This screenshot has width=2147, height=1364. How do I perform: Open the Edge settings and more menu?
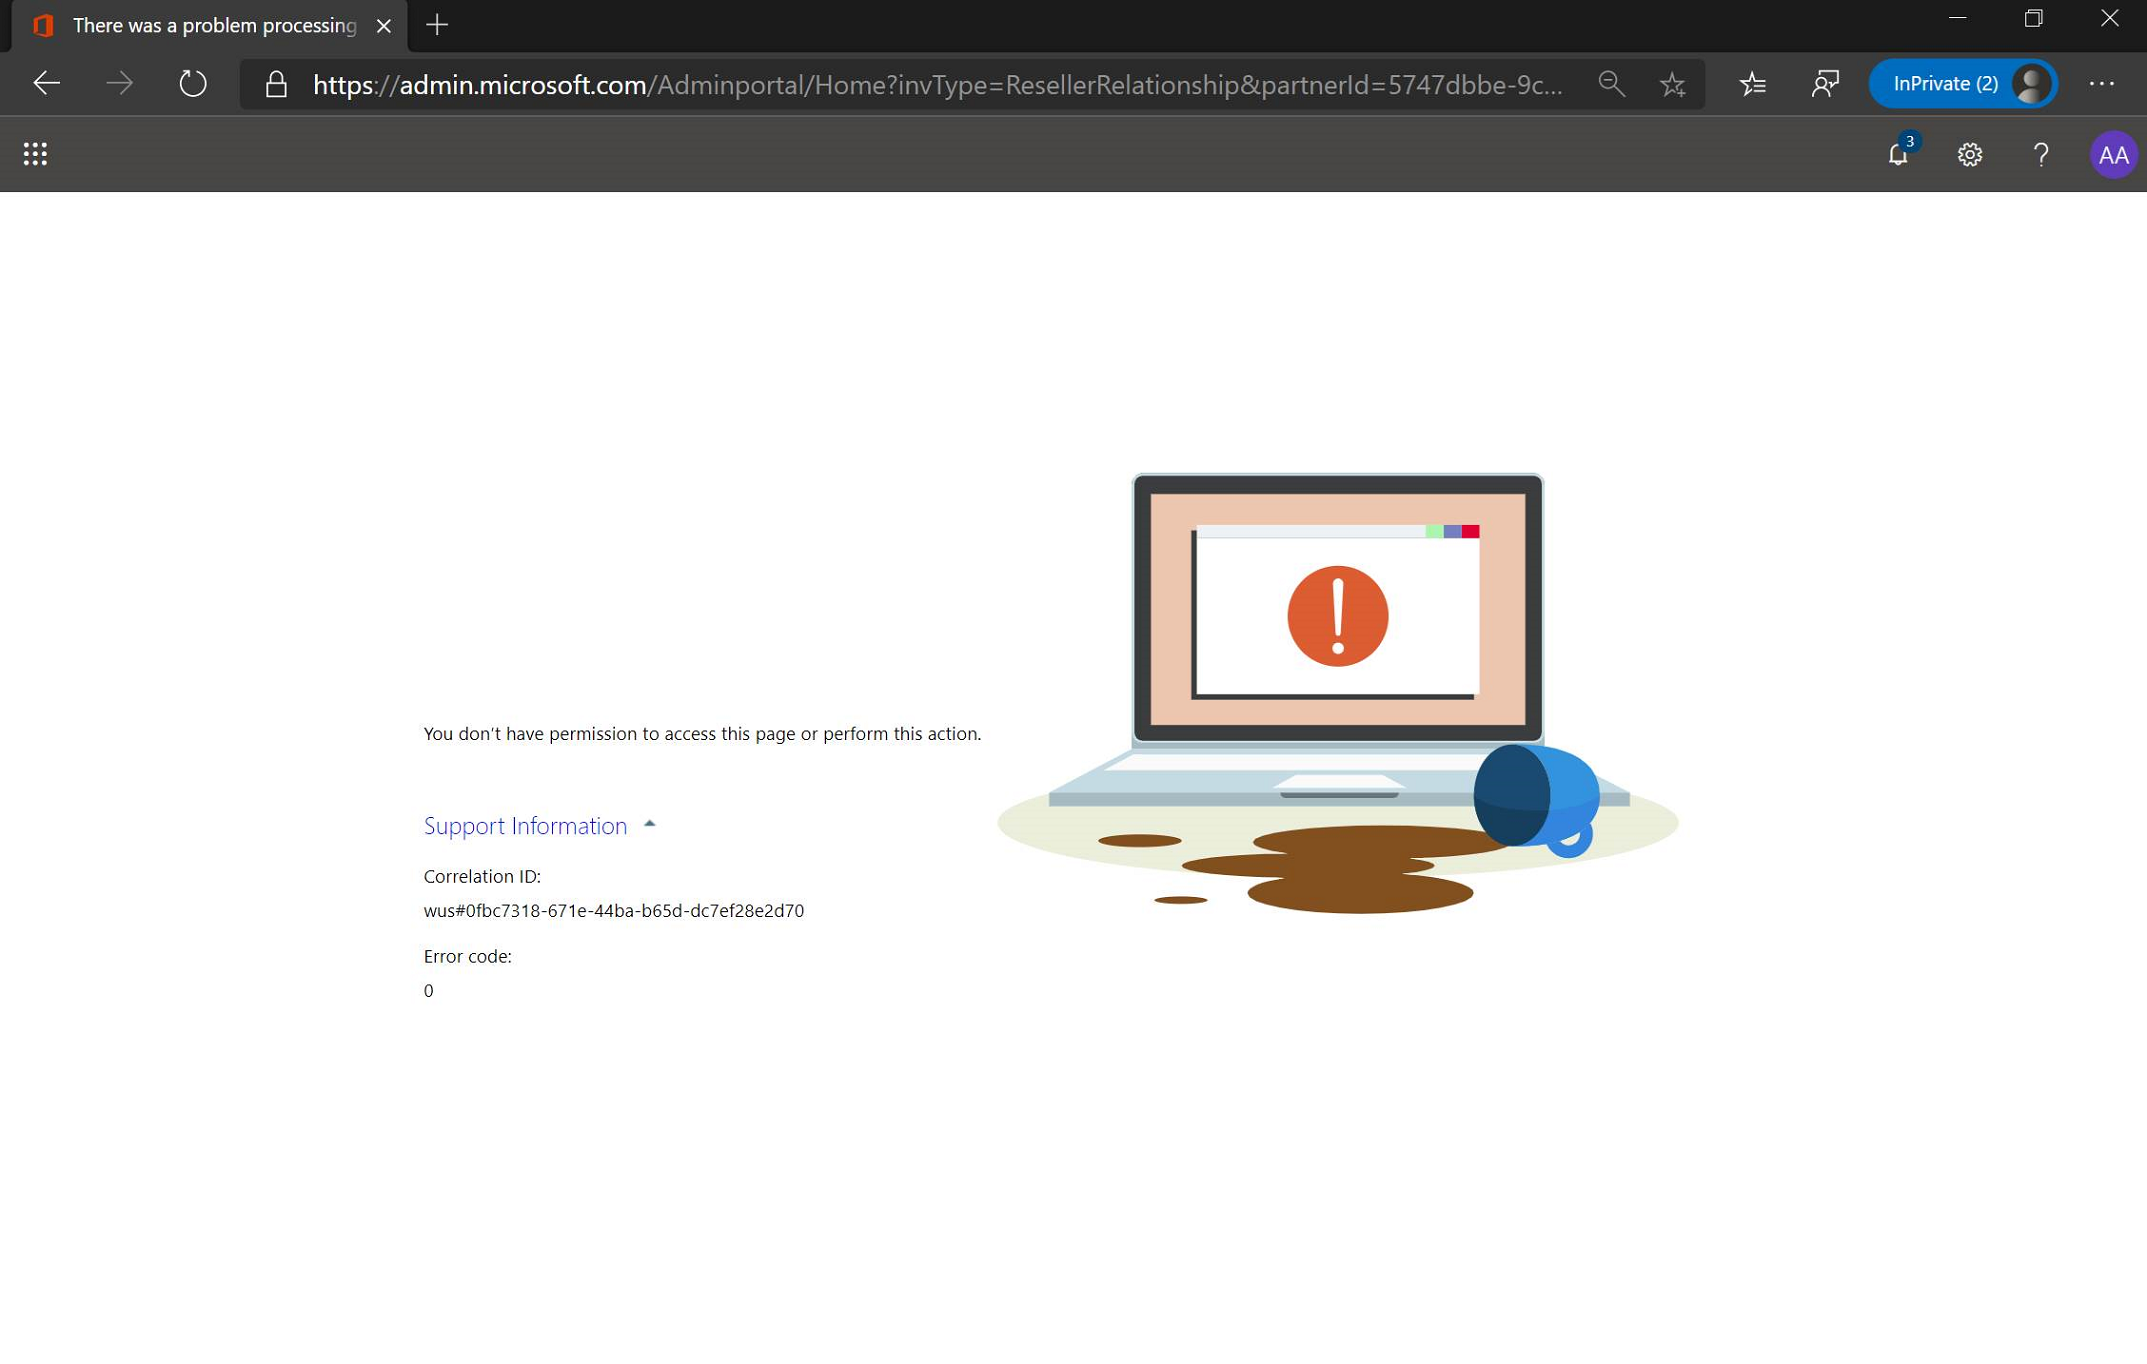[2102, 84]
